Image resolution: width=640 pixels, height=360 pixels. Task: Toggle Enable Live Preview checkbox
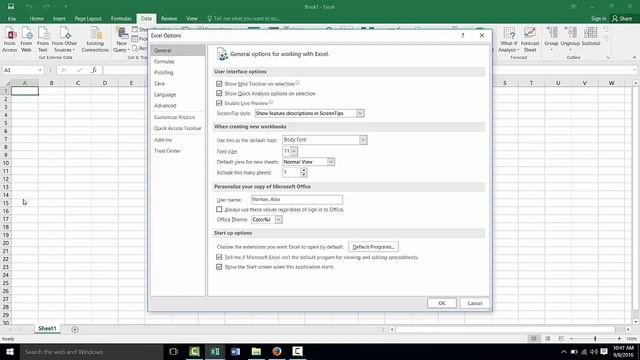(219, 103)
